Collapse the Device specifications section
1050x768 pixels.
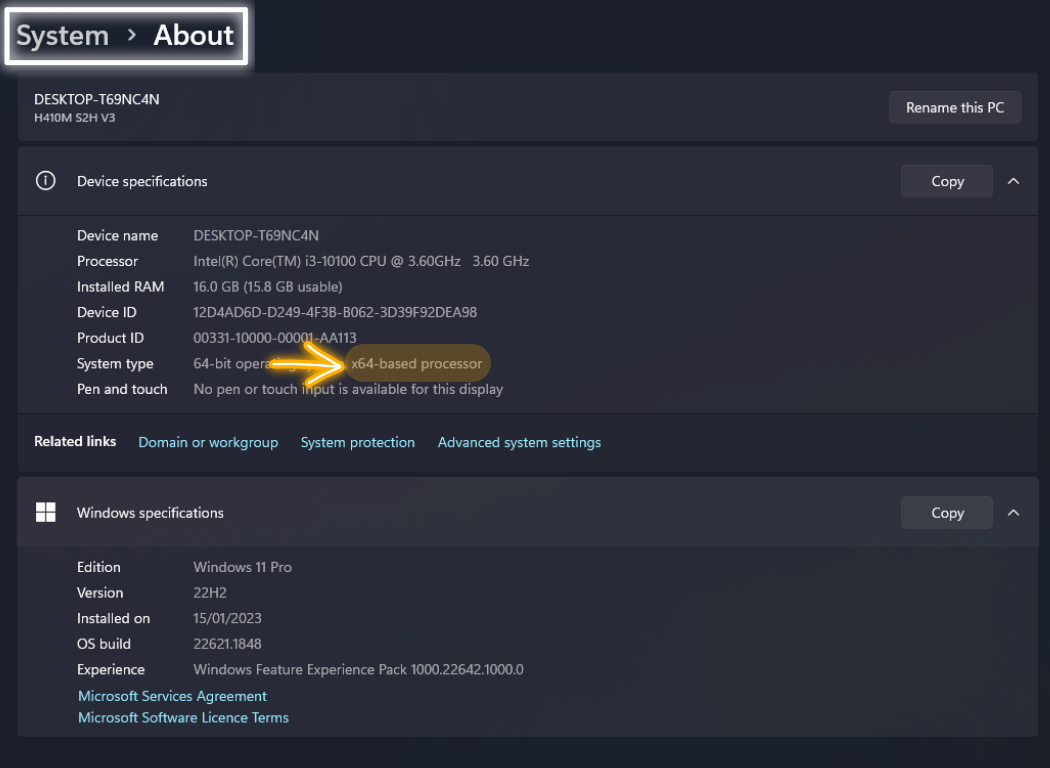pos(1013,181)
